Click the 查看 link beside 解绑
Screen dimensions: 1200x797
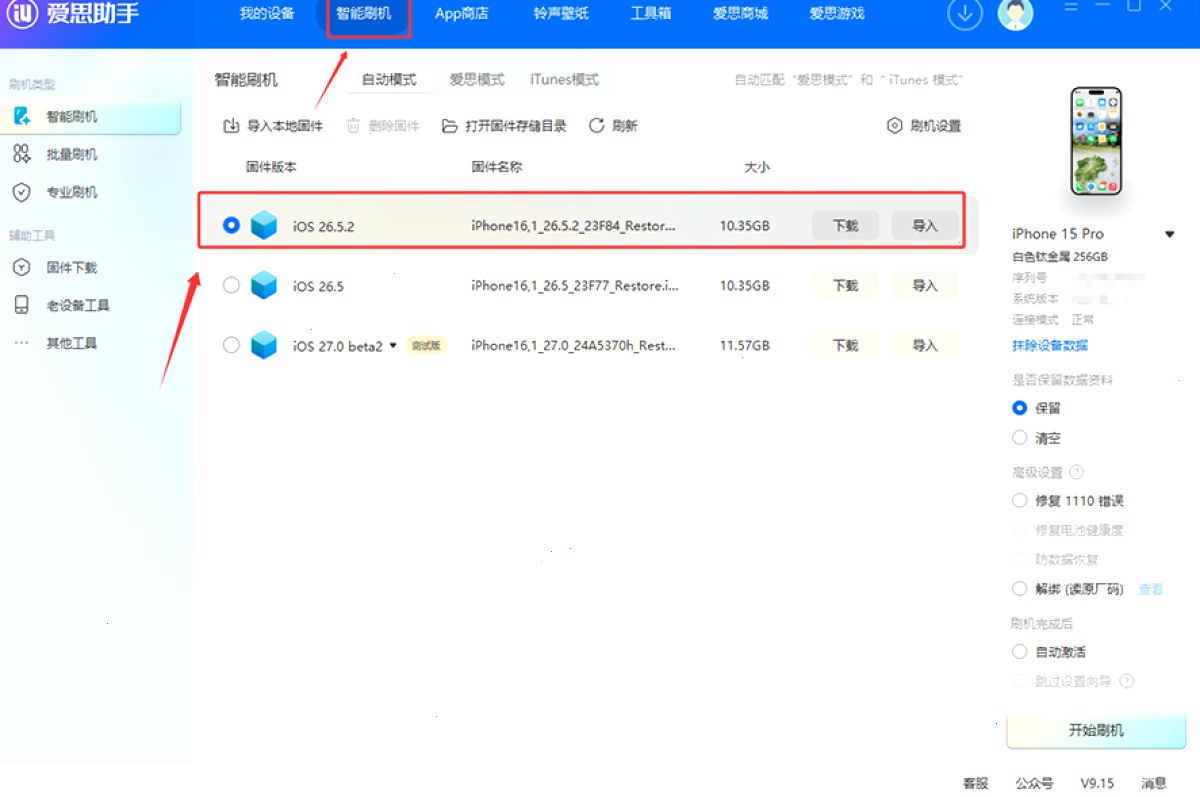tap(1151, 589)
